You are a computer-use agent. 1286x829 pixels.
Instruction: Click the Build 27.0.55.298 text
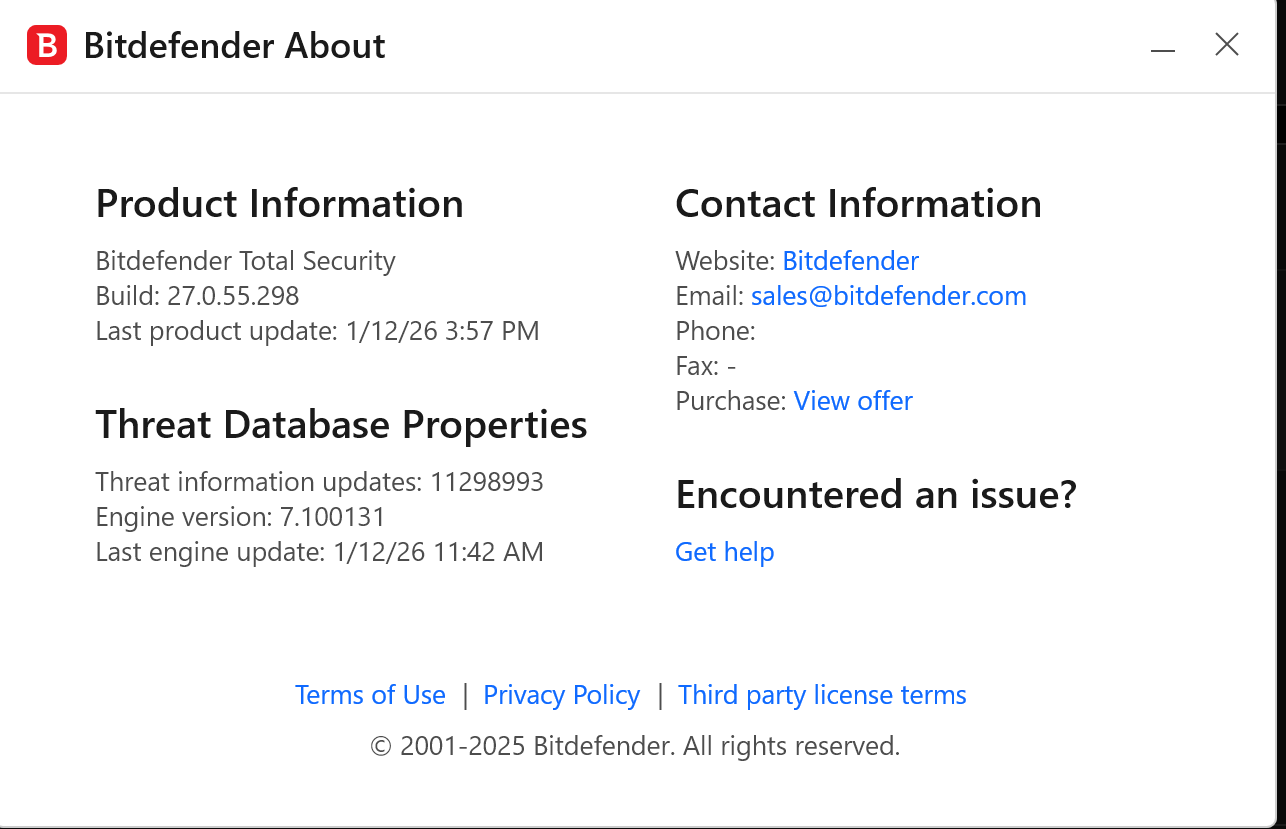click(197, 296)
